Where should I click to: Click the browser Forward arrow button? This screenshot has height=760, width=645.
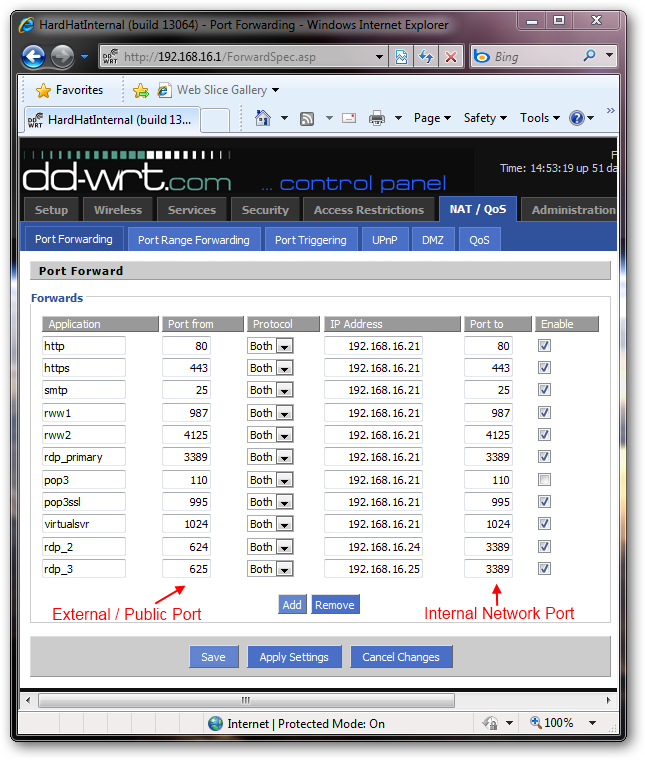(x=63, y=57)
